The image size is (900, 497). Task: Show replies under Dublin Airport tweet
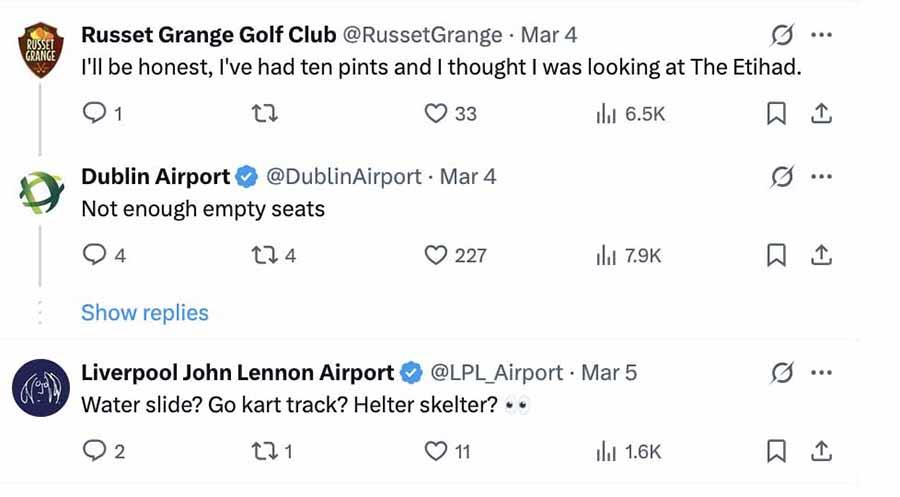coord(145,313)
